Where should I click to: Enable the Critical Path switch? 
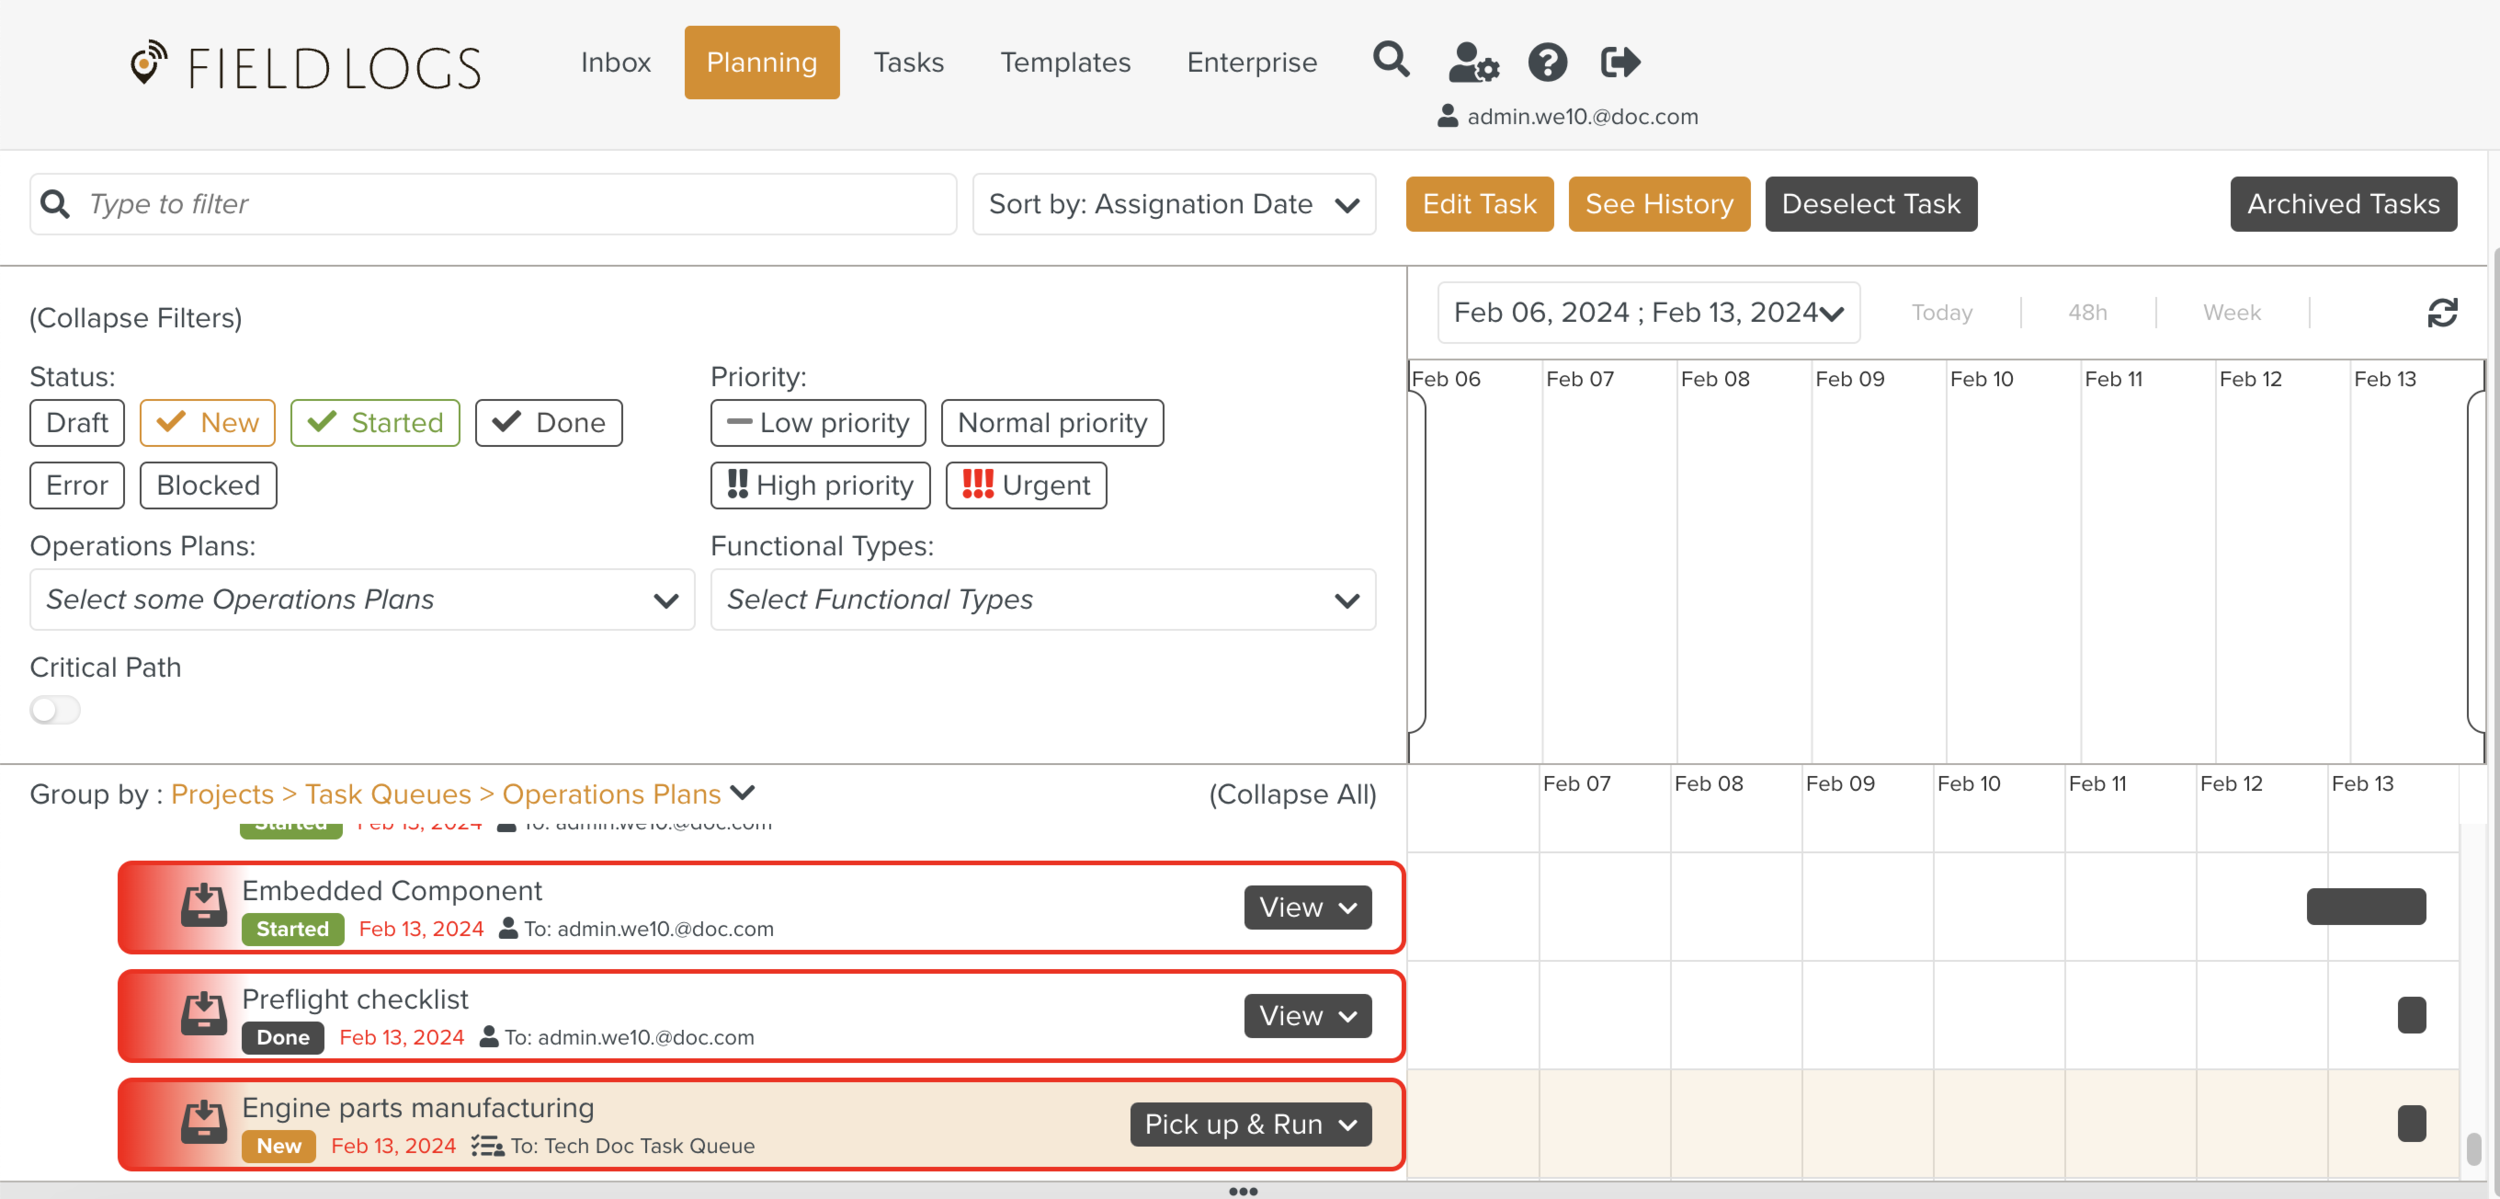[x=55, y=710]
